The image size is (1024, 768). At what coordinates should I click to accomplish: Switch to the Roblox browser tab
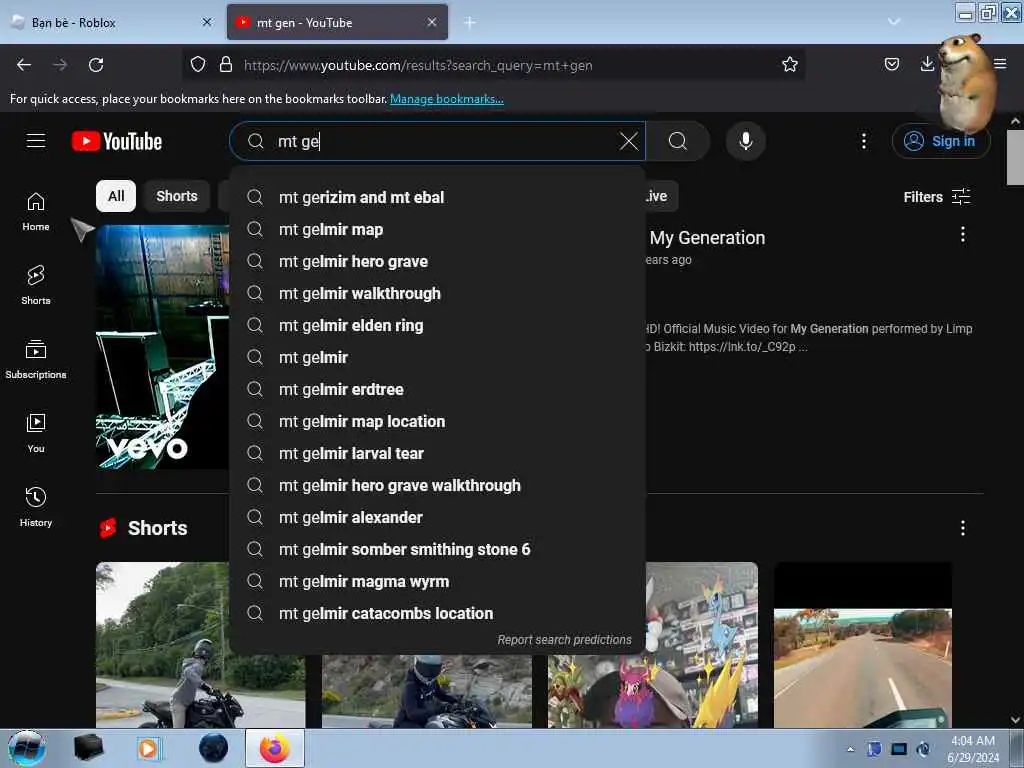(112, 22)
